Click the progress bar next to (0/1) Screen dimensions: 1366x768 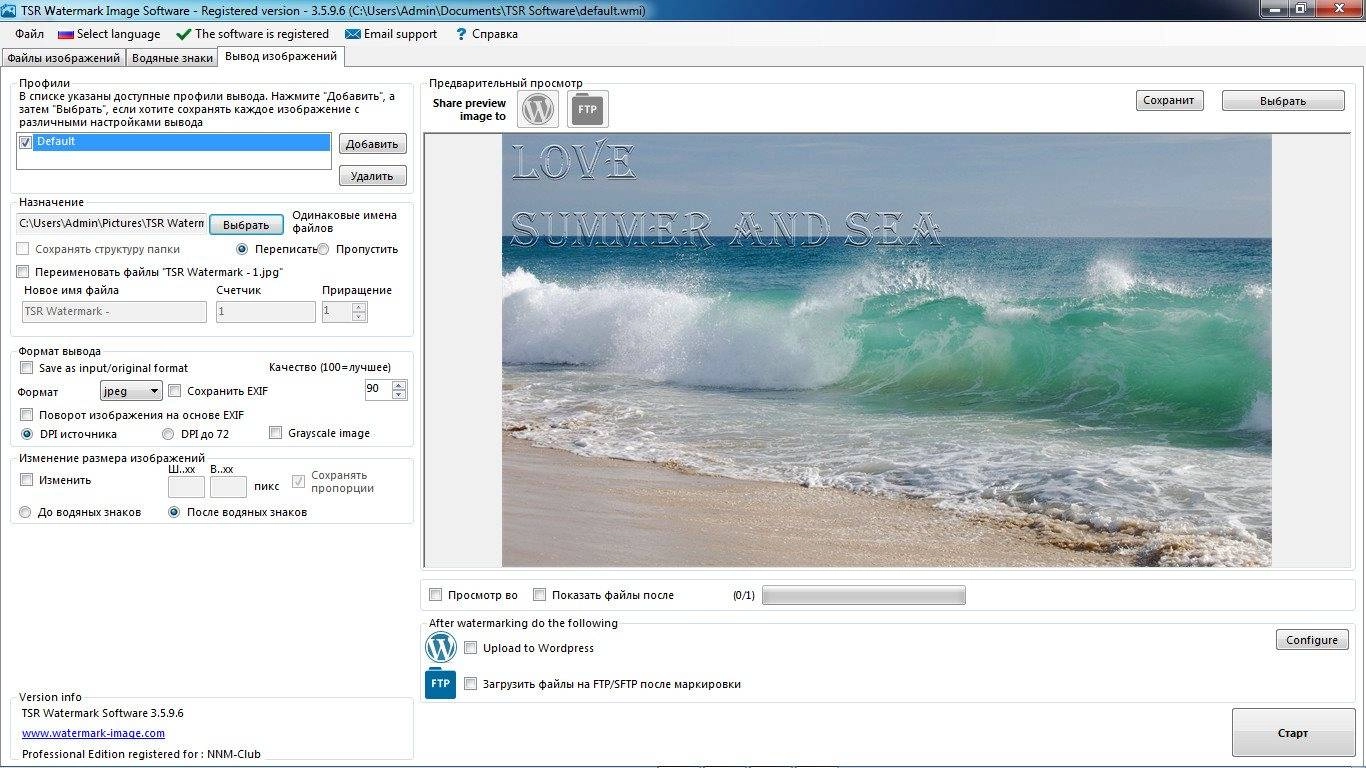coord(864,596)
